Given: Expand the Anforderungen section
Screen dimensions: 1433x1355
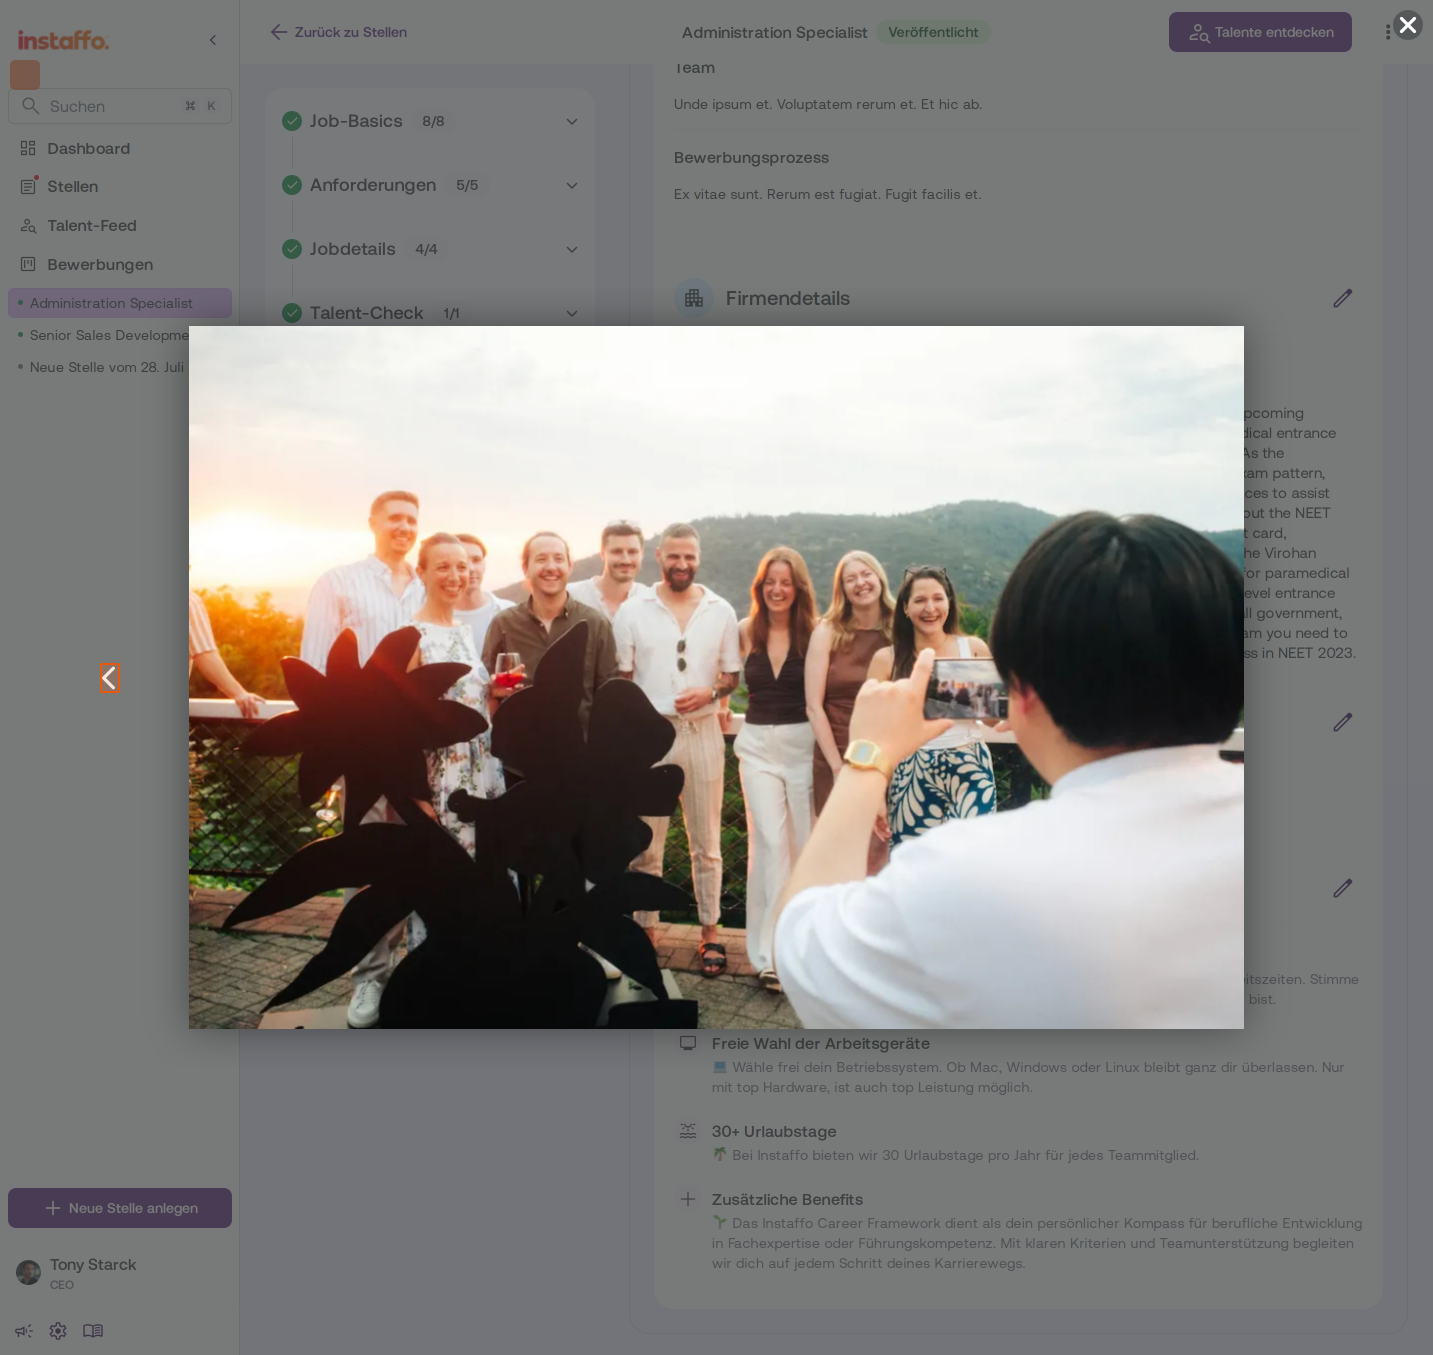Looking at the screenshot, I should [572, 185].
